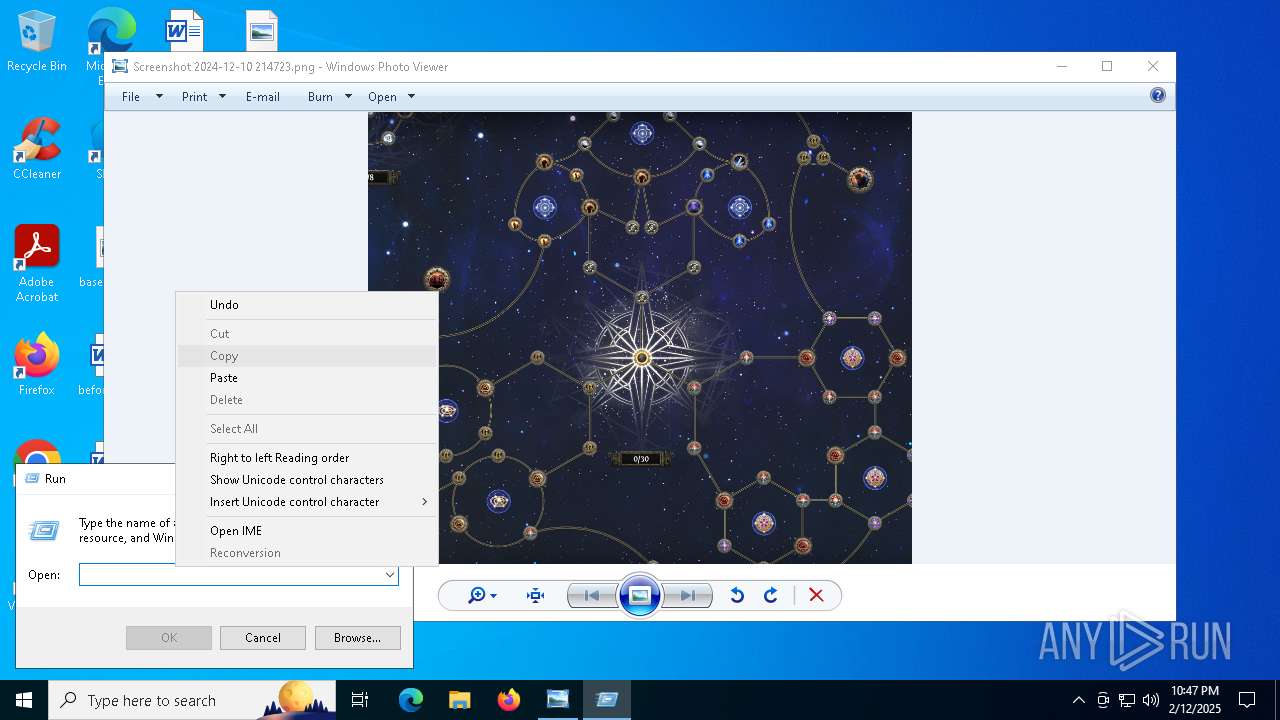Screen dimensions: 1280x720
Task: Open the Burn menu
Action: pos(320,97)
